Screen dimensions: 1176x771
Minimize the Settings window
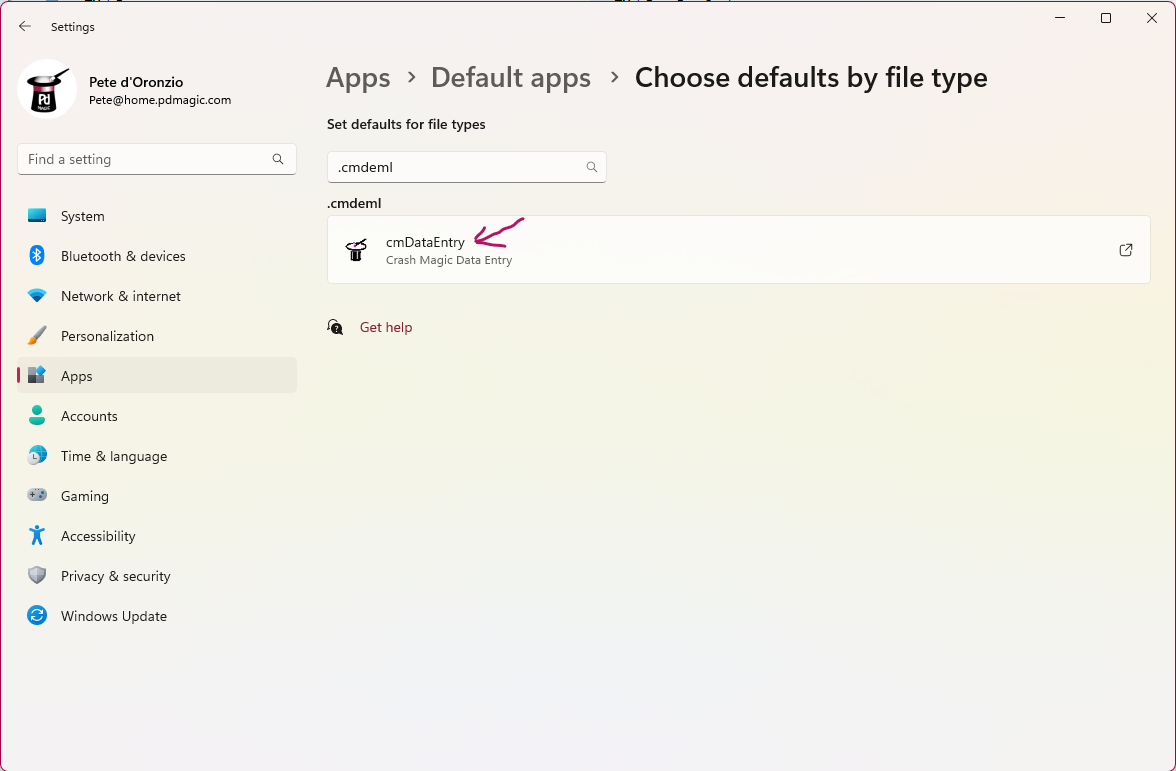point(1060,18)
